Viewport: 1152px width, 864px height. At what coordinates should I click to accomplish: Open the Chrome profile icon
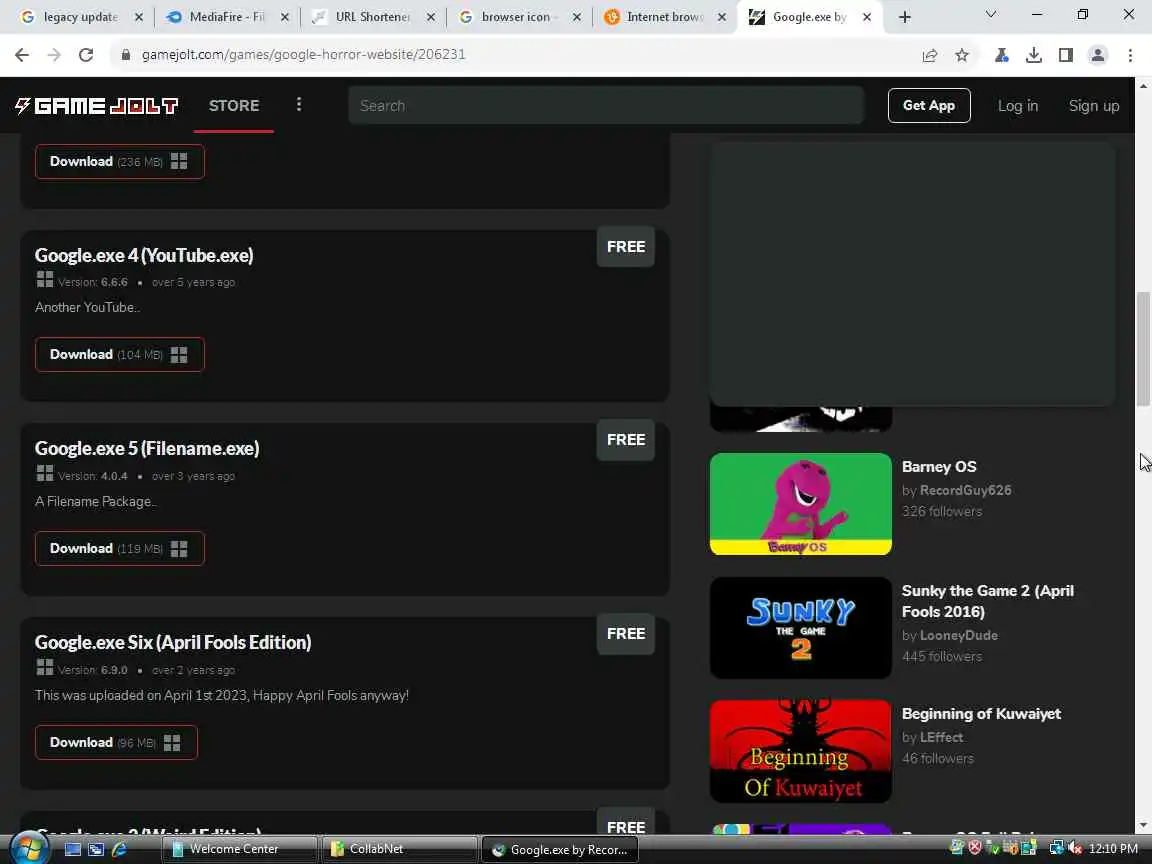click(1098, 55)
